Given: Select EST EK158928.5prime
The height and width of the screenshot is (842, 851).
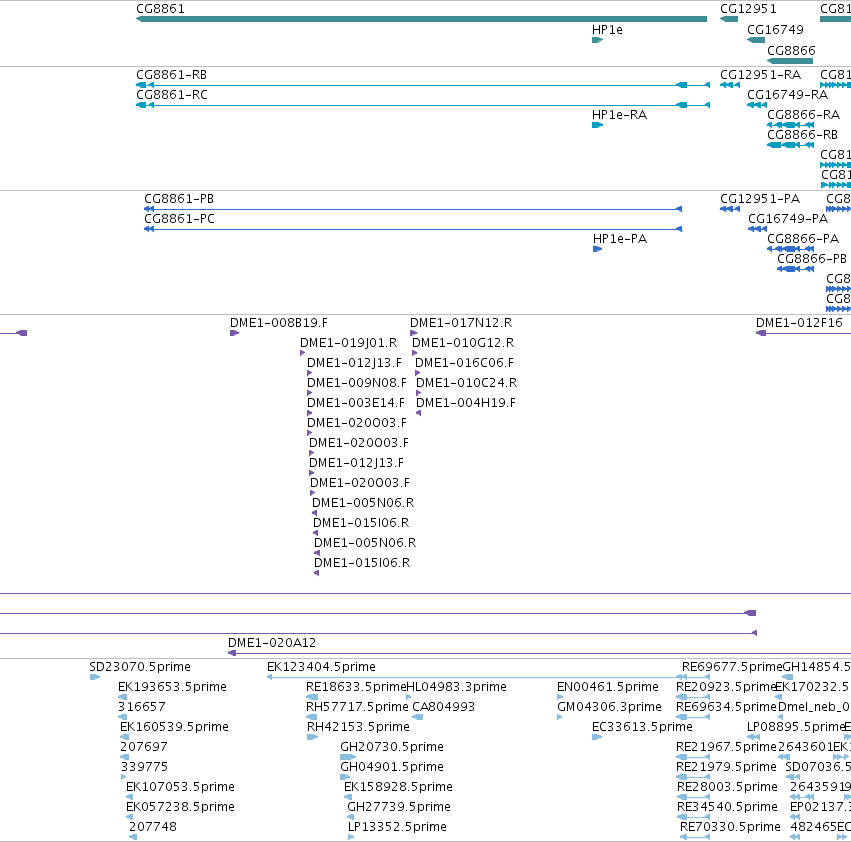Looking at the screenshot, I should coord(398,788).
